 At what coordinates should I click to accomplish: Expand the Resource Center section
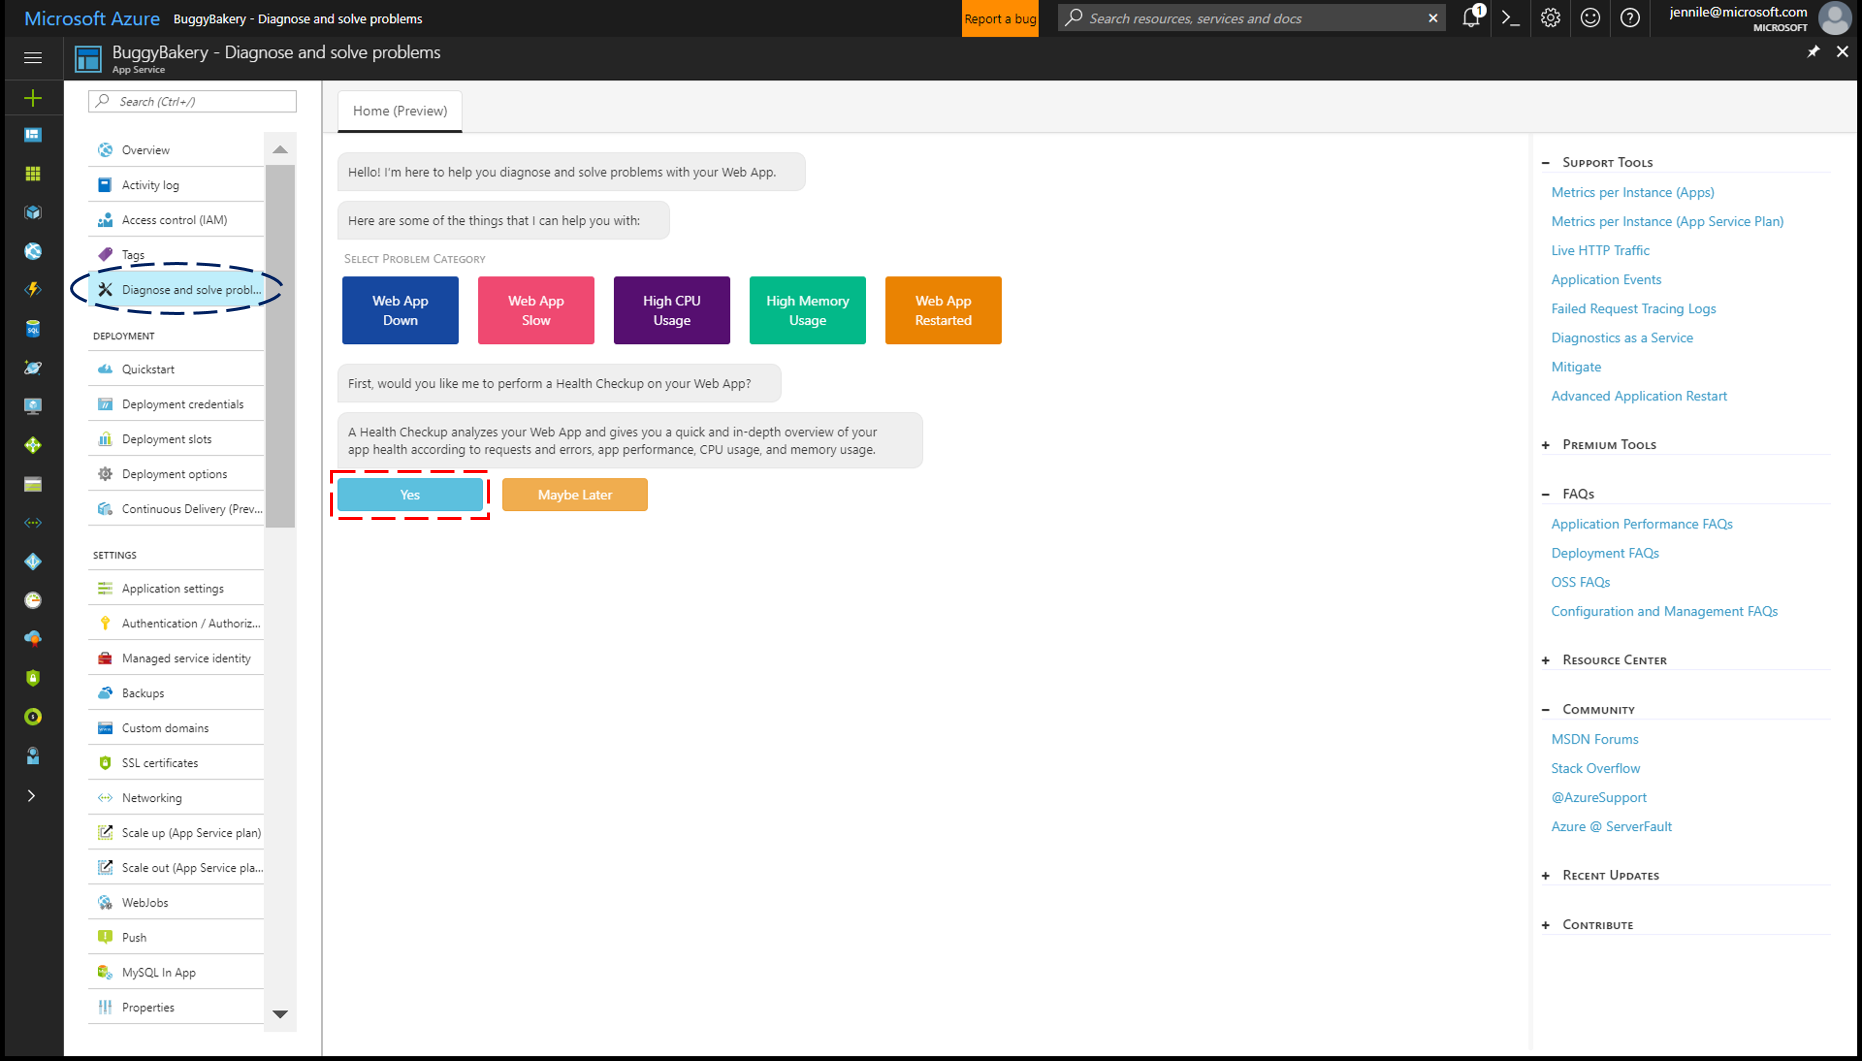click(x=1546, y=660)
